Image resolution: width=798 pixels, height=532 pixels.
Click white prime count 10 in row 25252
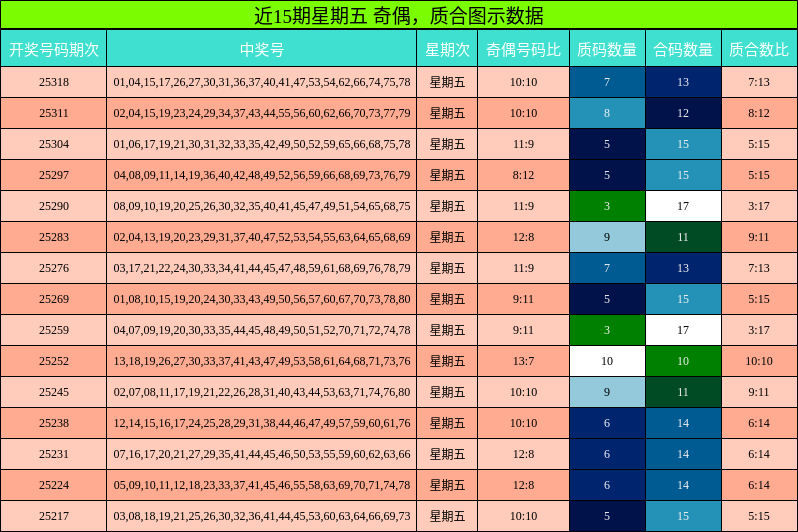[607, 361]
